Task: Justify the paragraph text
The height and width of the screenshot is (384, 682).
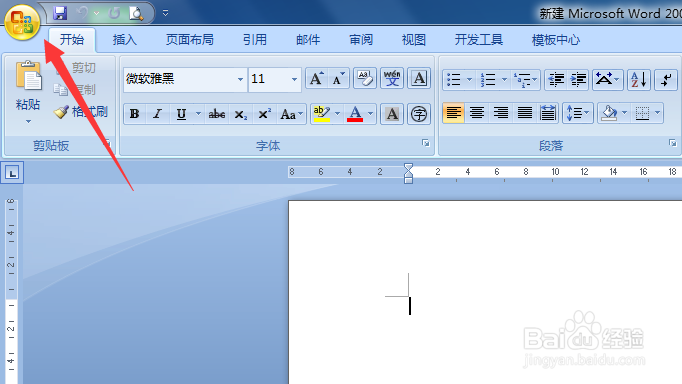Action: coord(525,113)
